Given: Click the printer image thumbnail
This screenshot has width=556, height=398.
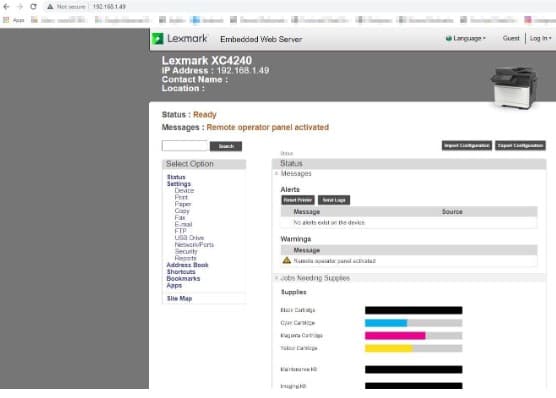Looking at the screenshot, I should [x=514, y=88].
